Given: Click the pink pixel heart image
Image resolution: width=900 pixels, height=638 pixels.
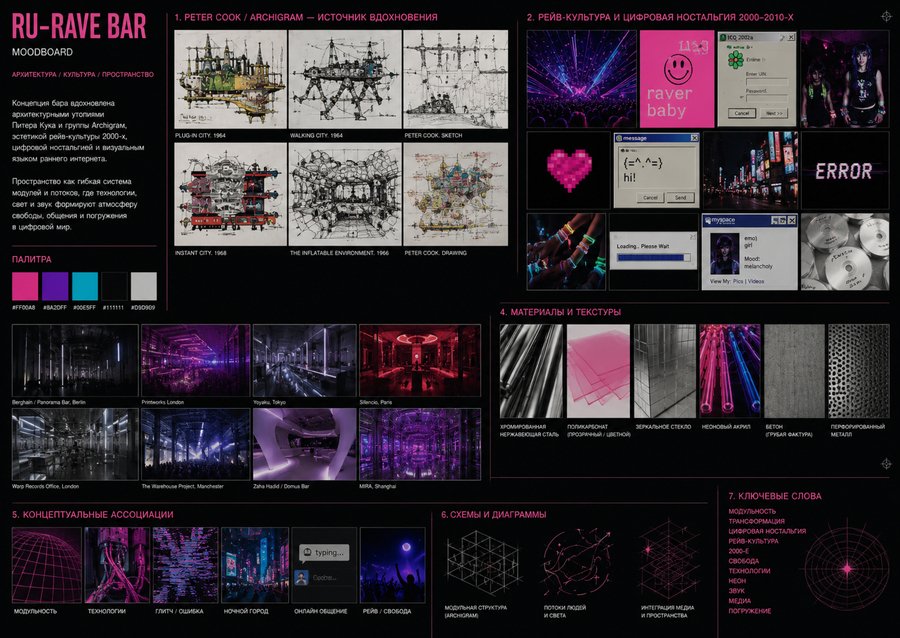Looking at the screenshot, I should click(569, 170).
